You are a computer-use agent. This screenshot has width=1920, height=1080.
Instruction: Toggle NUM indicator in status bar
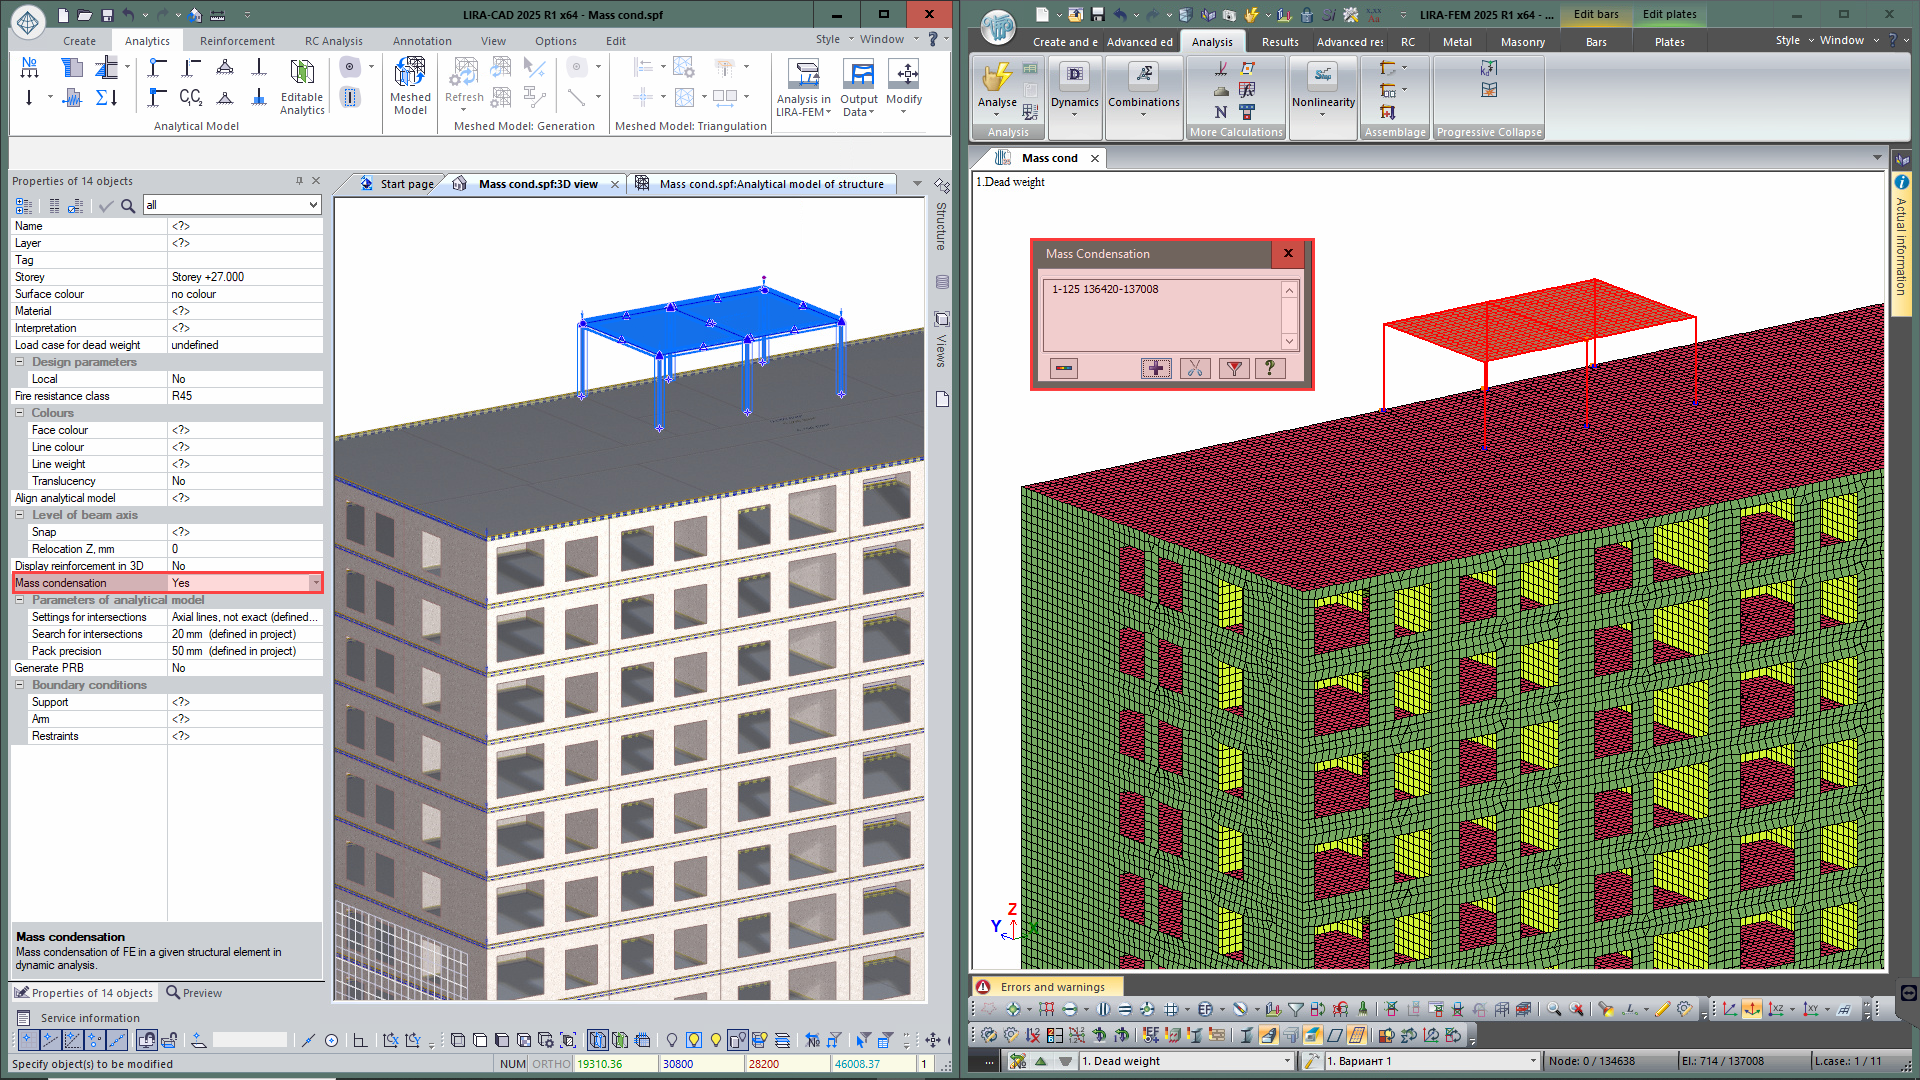point(512,1064)
